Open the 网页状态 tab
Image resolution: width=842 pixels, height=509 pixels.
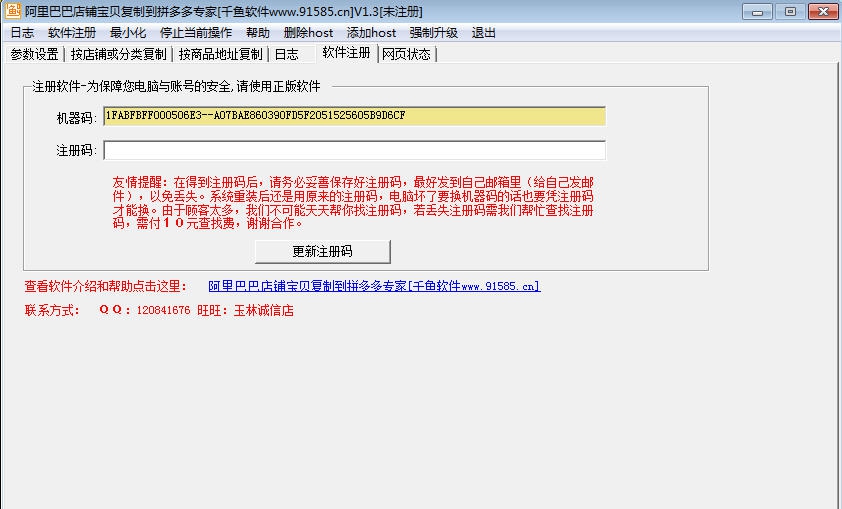coord(407,54)
